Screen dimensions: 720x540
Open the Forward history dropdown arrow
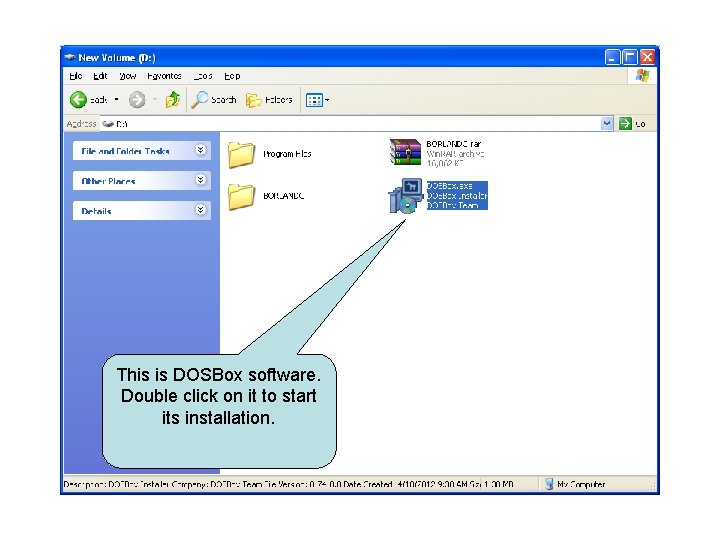click(x=155, y=99)
